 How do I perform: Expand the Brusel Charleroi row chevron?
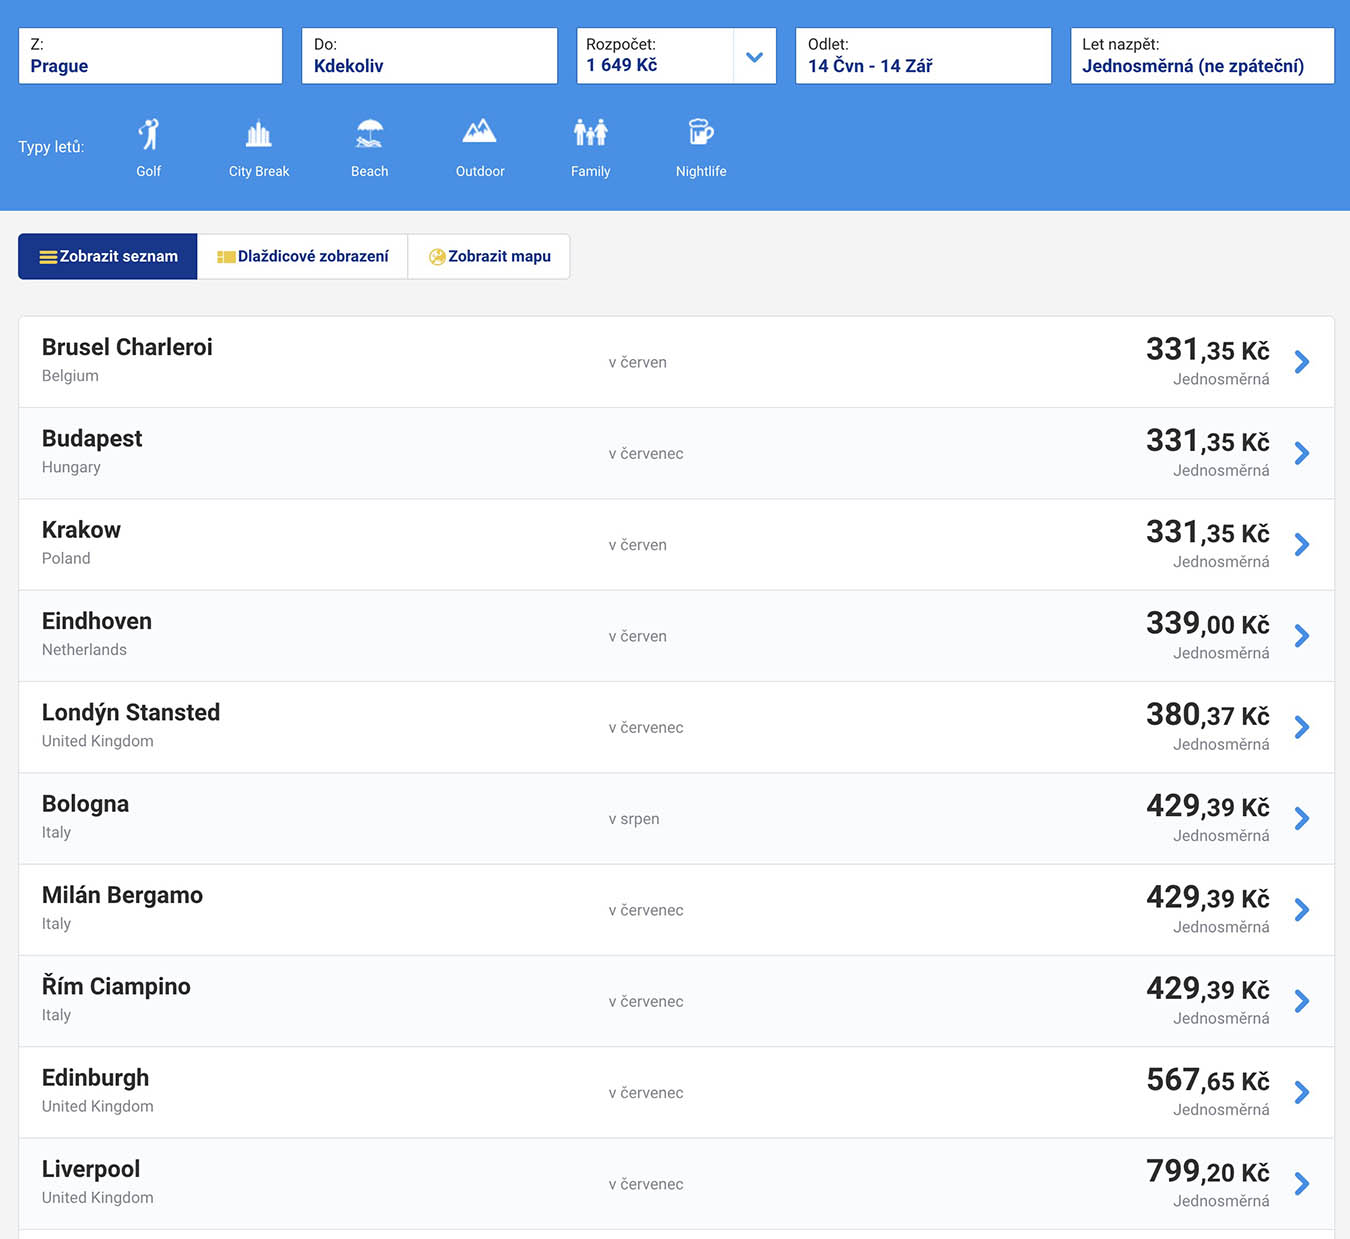1302,362
